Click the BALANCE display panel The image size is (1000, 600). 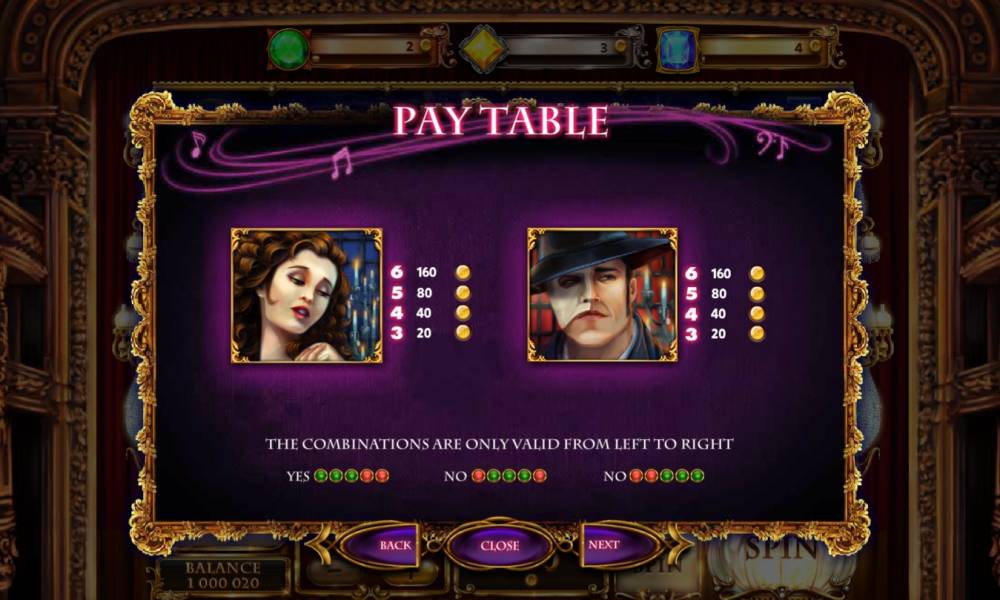pyautogui.click(x=223, y=574)
